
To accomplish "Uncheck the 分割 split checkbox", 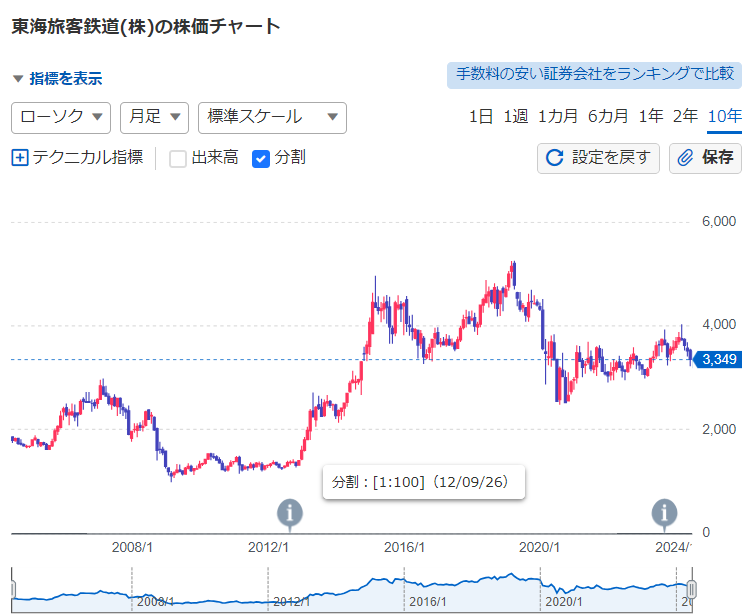I will pyautogui.click(x=261, y=158).
